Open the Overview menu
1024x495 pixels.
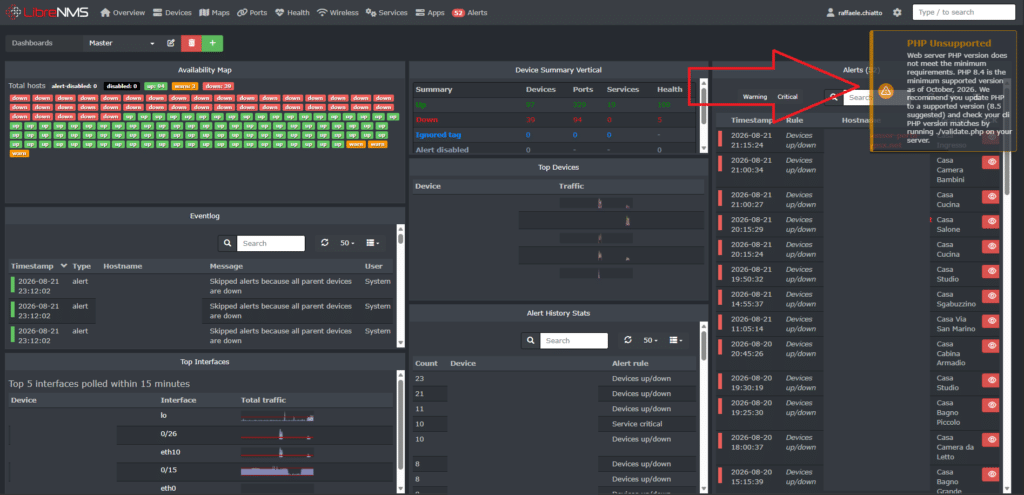(x=123, y=12)
